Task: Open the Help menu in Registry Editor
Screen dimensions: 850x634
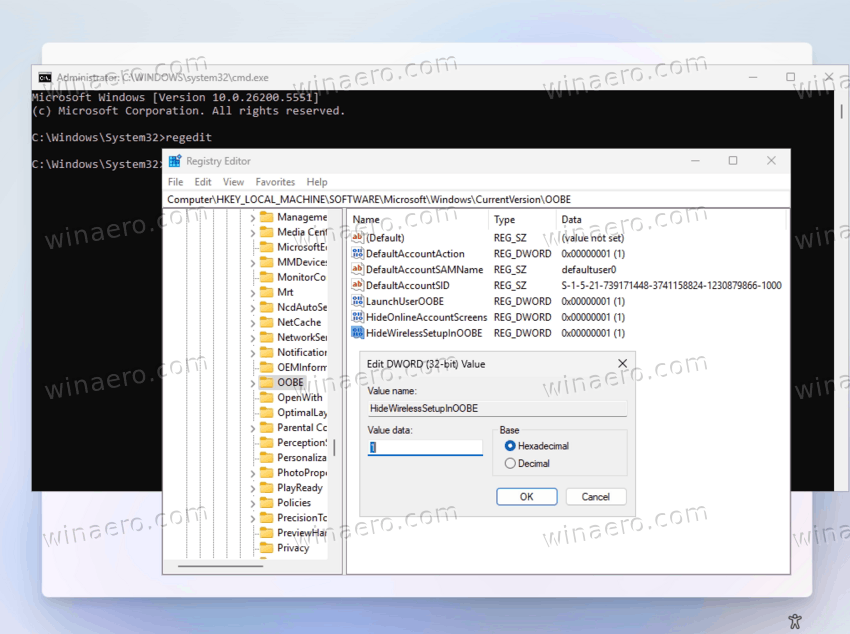Action: click(317, 182)
